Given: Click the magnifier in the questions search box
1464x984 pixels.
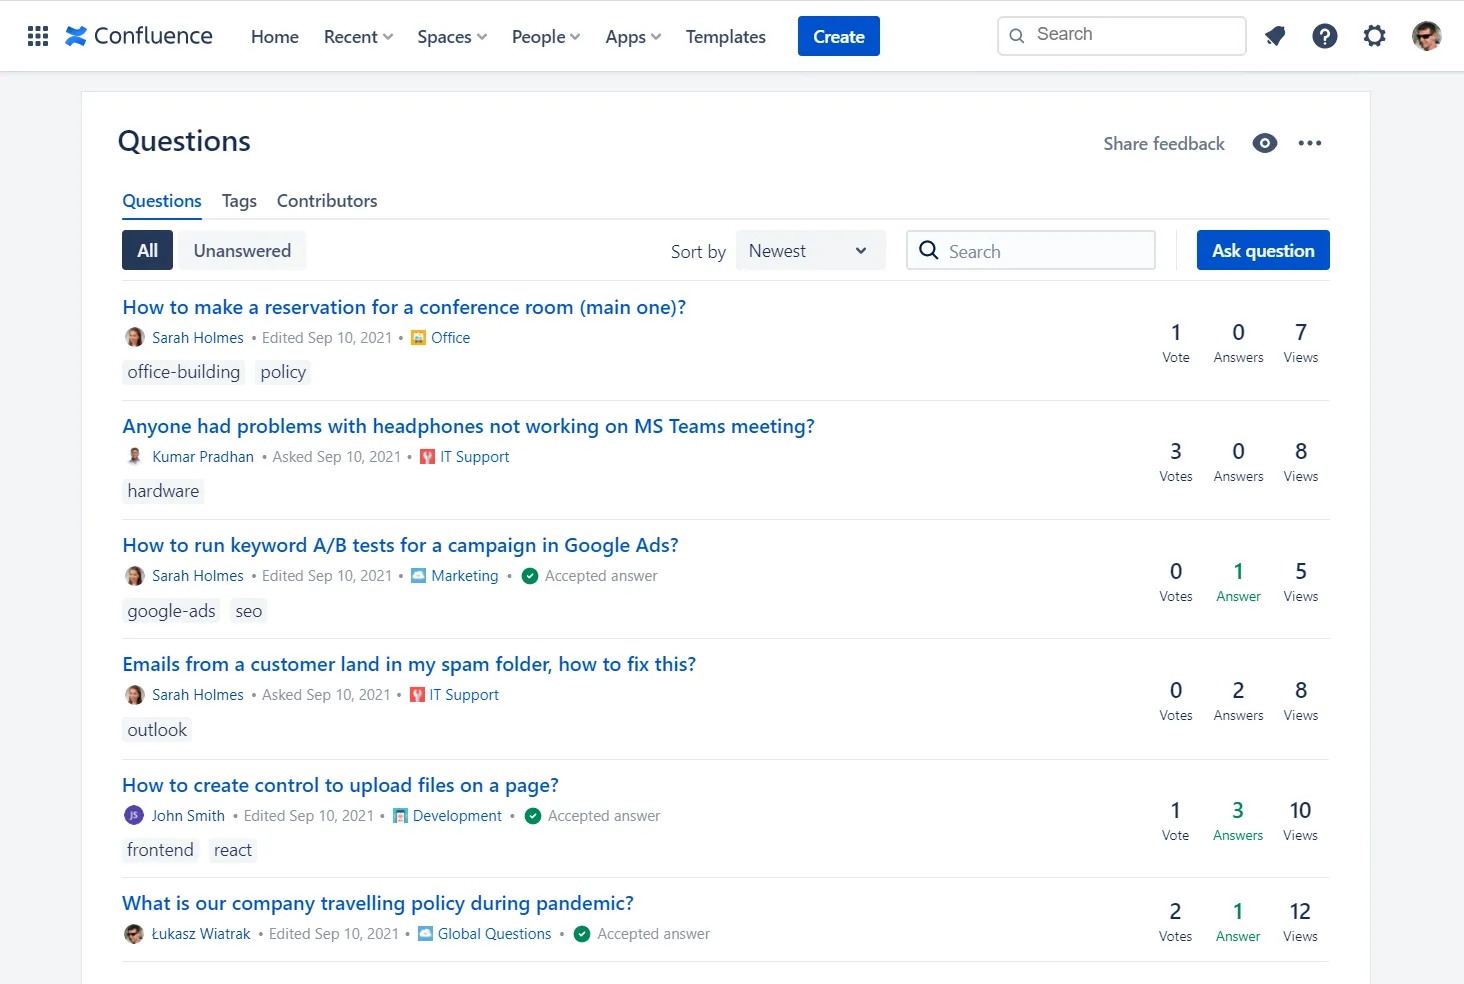Looking at the screenshot, I should point(929,250).
